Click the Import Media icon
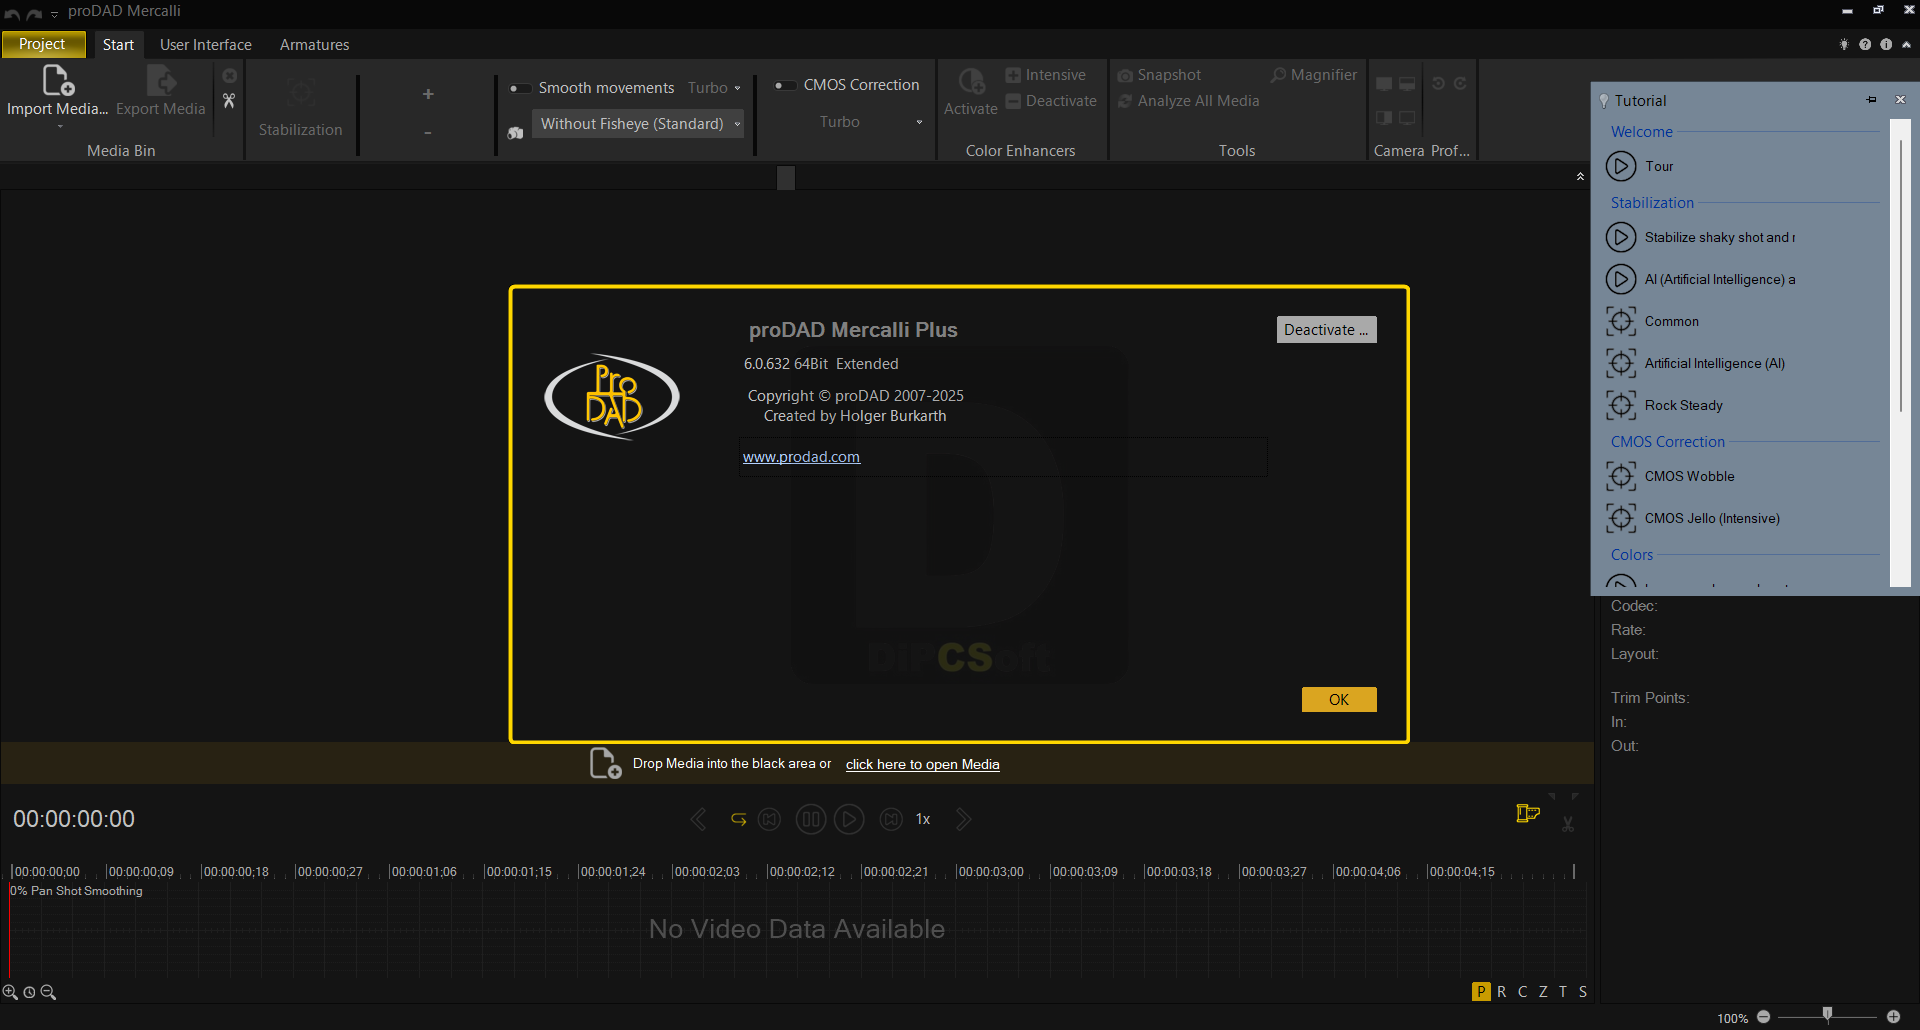The height and width of the screenshot is (1030, 1920). [58, 80]
